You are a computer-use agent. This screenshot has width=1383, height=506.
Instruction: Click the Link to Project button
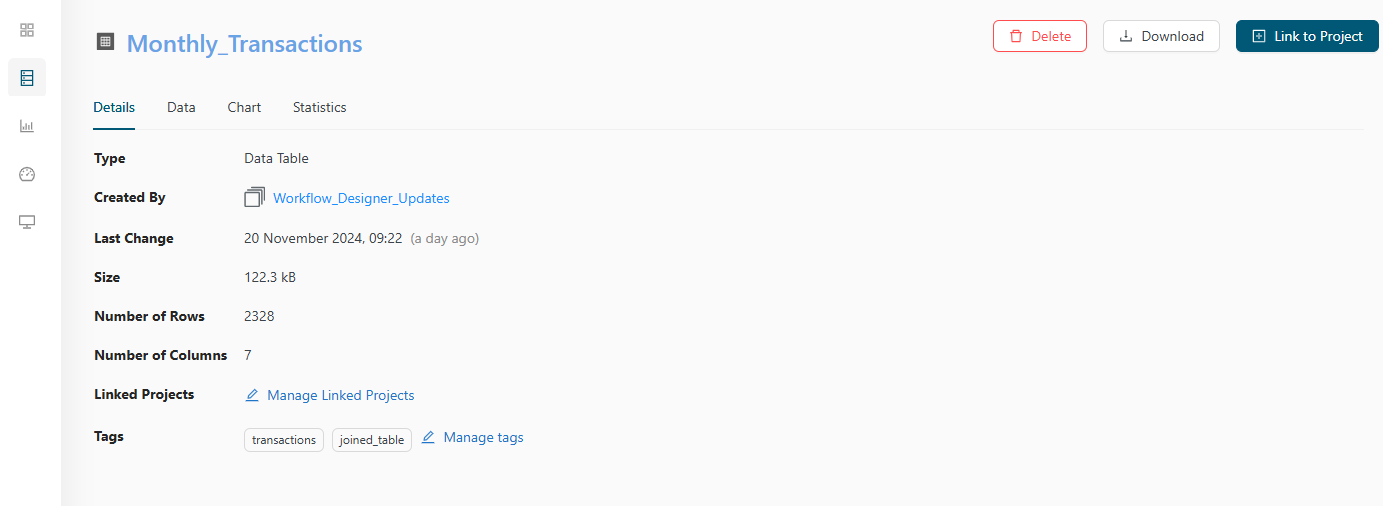(x=1307, y=36)
